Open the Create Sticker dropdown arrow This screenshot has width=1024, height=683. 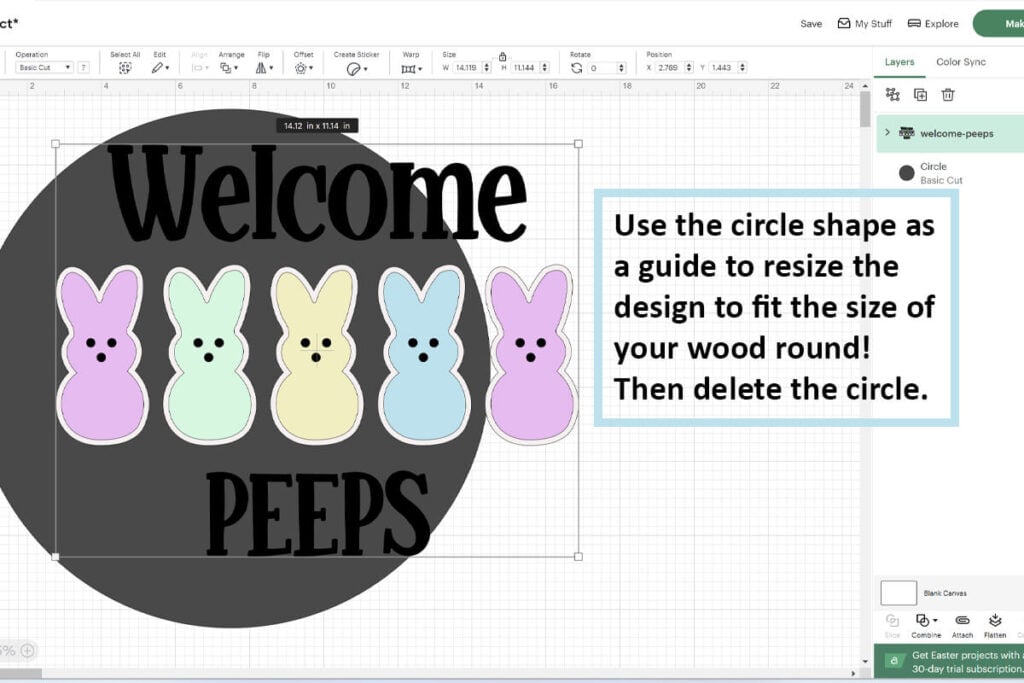[x=365, y=69]
